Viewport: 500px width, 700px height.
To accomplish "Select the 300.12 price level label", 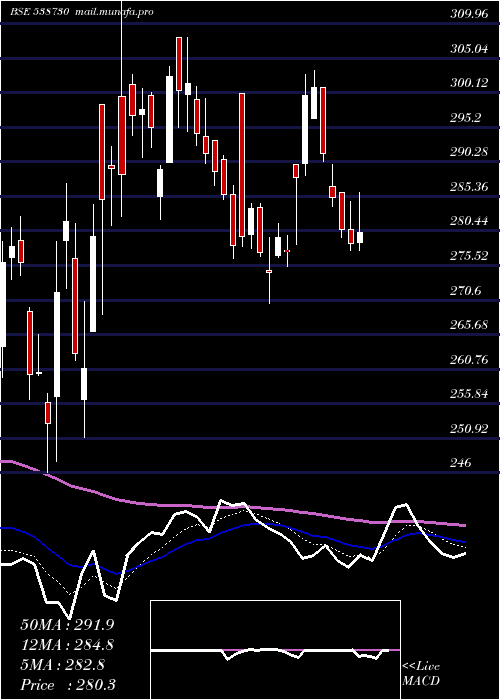I will coord(469,83).
